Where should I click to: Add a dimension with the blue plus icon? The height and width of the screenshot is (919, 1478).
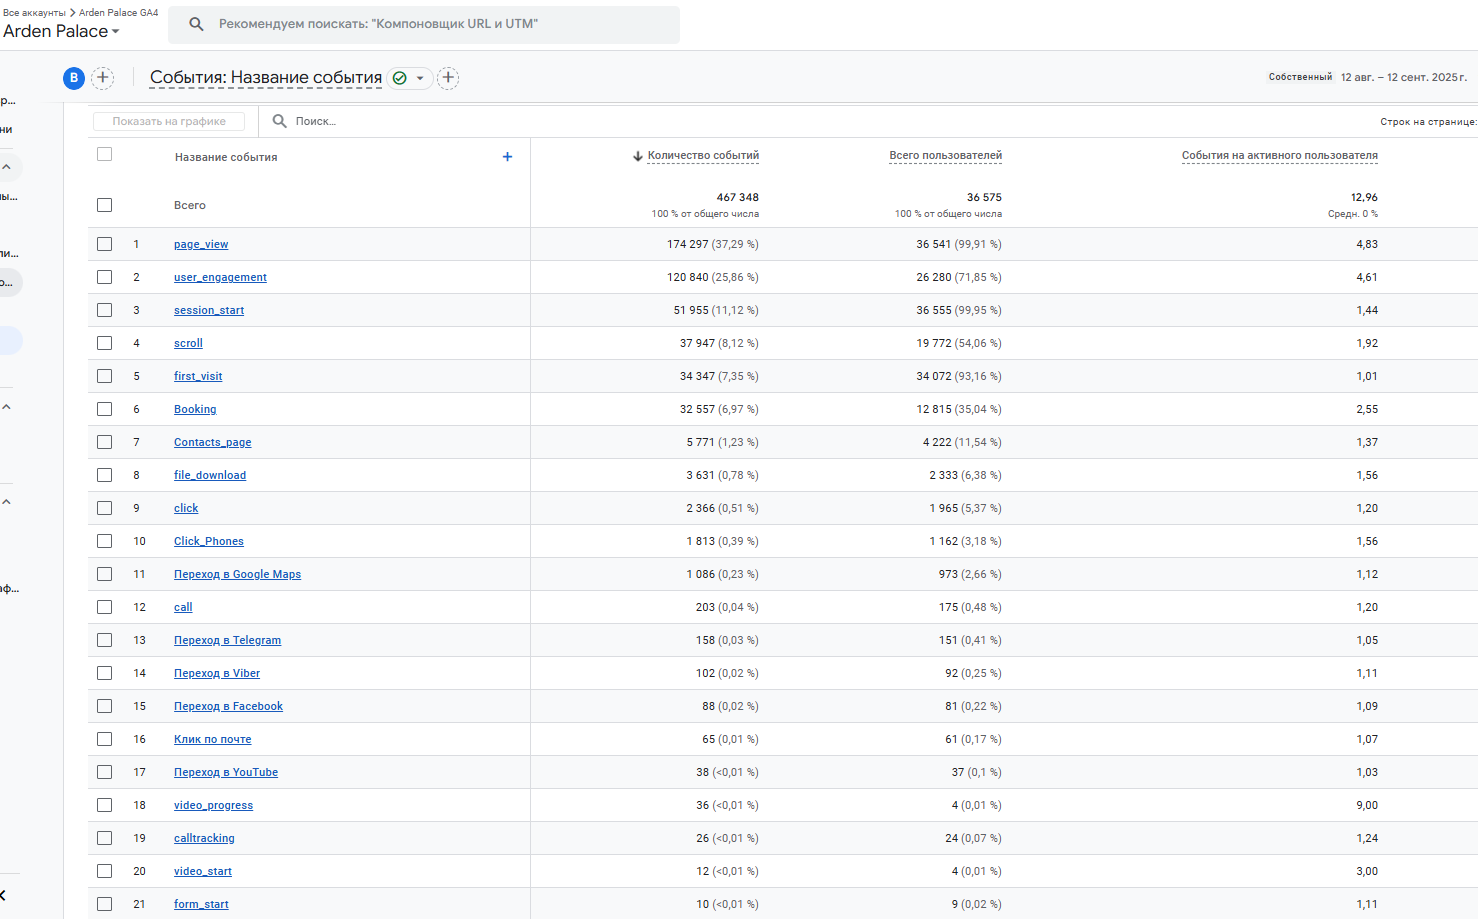pos(507,157)
